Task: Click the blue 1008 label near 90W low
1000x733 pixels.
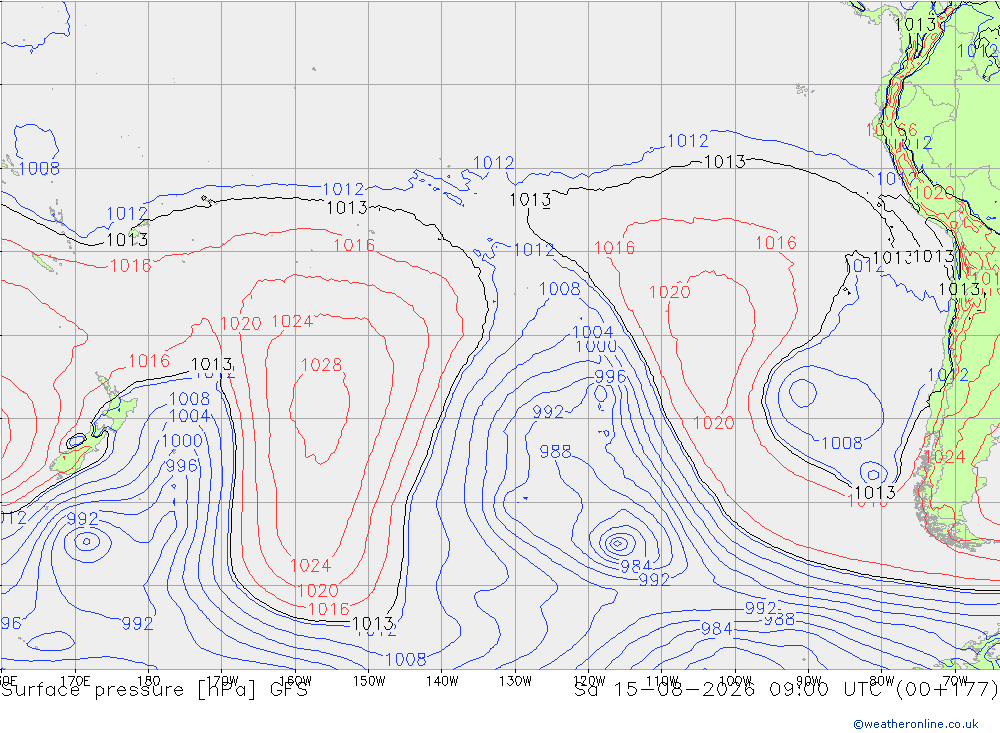Action: tap(842, 443)
